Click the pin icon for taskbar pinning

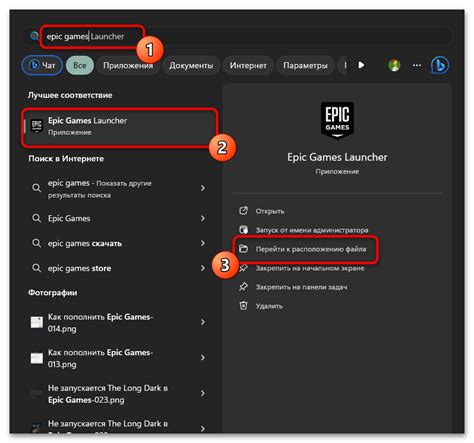click(x=243, y=287)
